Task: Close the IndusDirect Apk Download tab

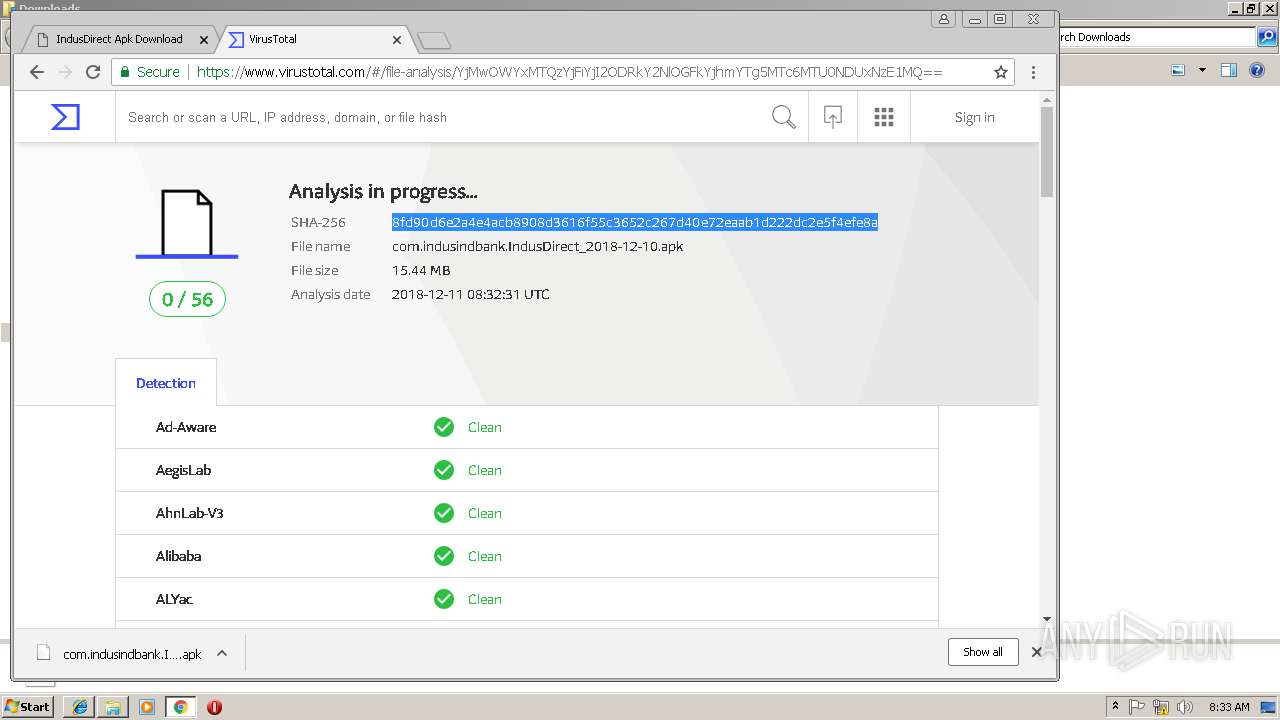Action: tap(204, 40)
